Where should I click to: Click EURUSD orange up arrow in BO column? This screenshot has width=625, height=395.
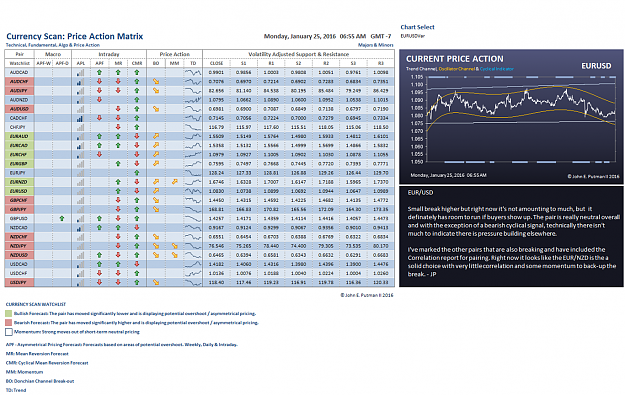pos(156,191)
